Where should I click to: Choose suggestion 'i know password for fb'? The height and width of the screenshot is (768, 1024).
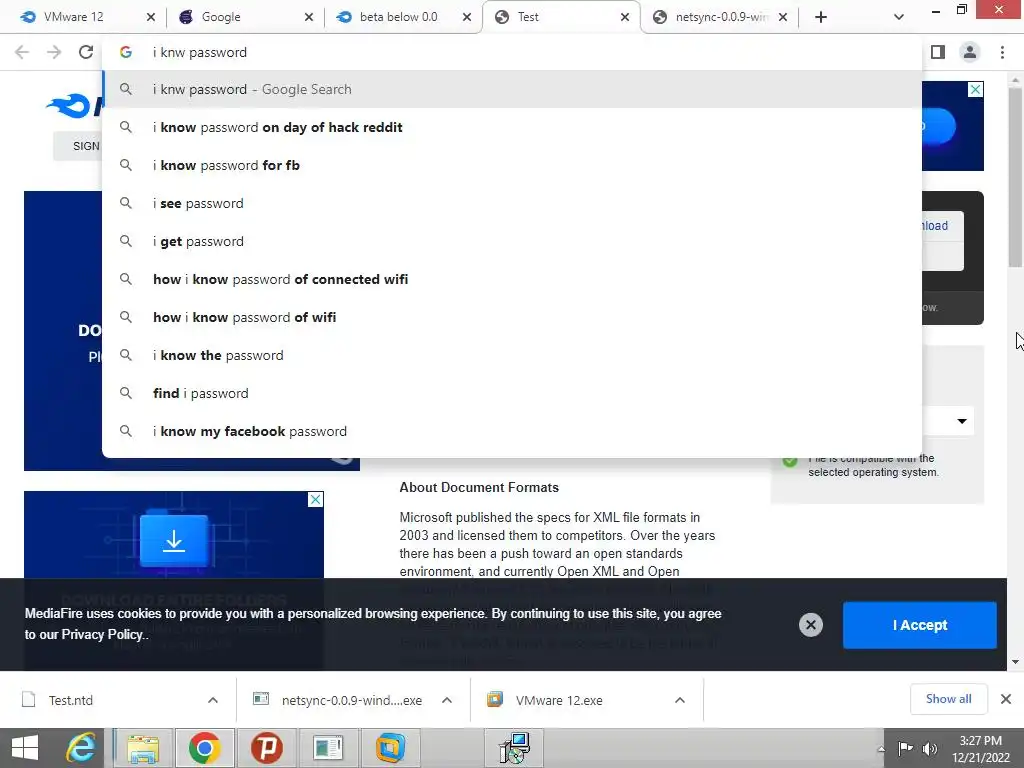click(x=512, y=165)
